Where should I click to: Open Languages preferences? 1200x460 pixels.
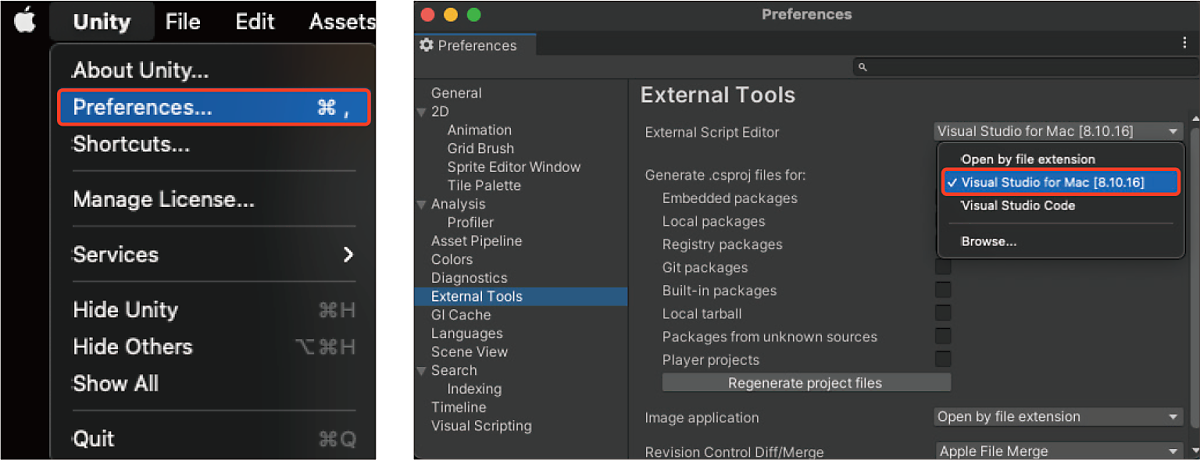point(467,333)
